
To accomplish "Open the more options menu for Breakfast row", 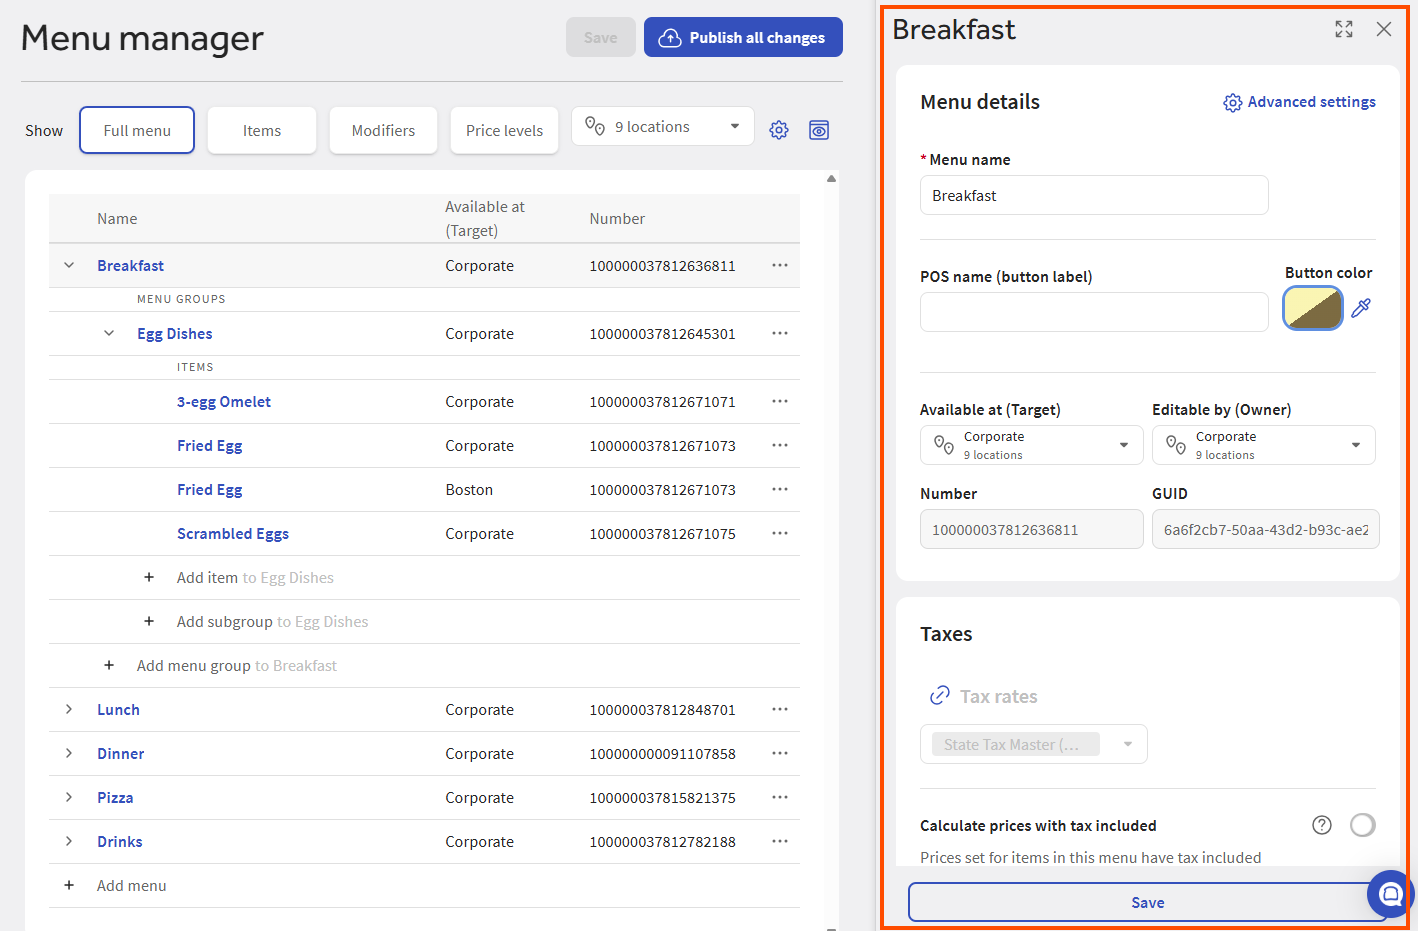I will click(x=780, y=265).
